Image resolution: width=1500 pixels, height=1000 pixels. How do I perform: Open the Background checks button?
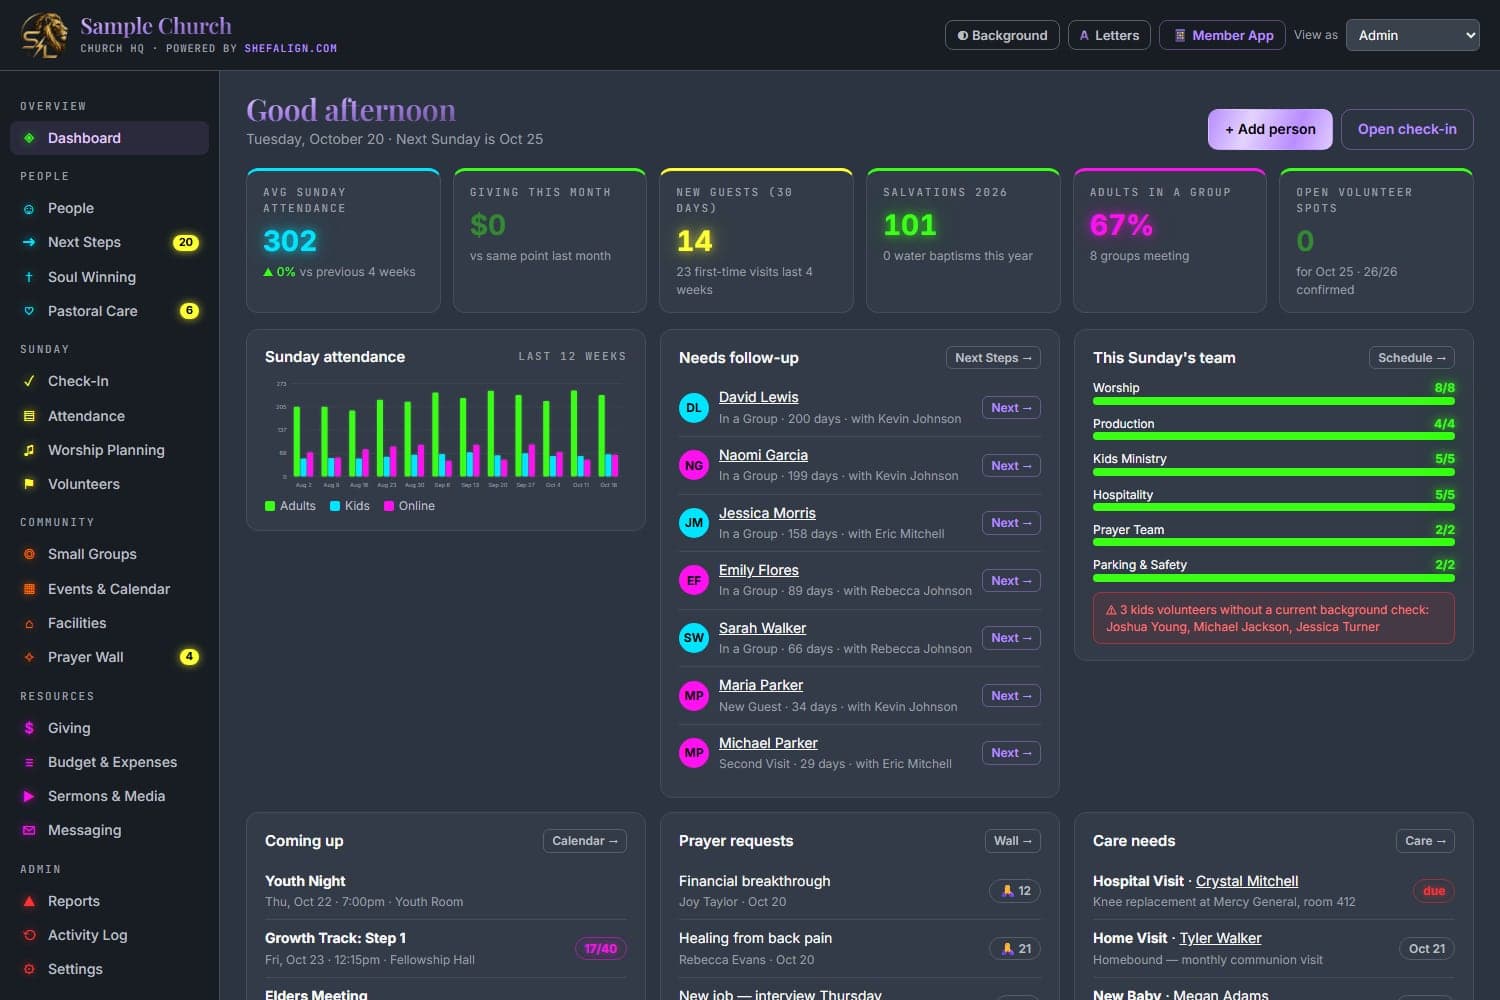[x=1002, y=35]
